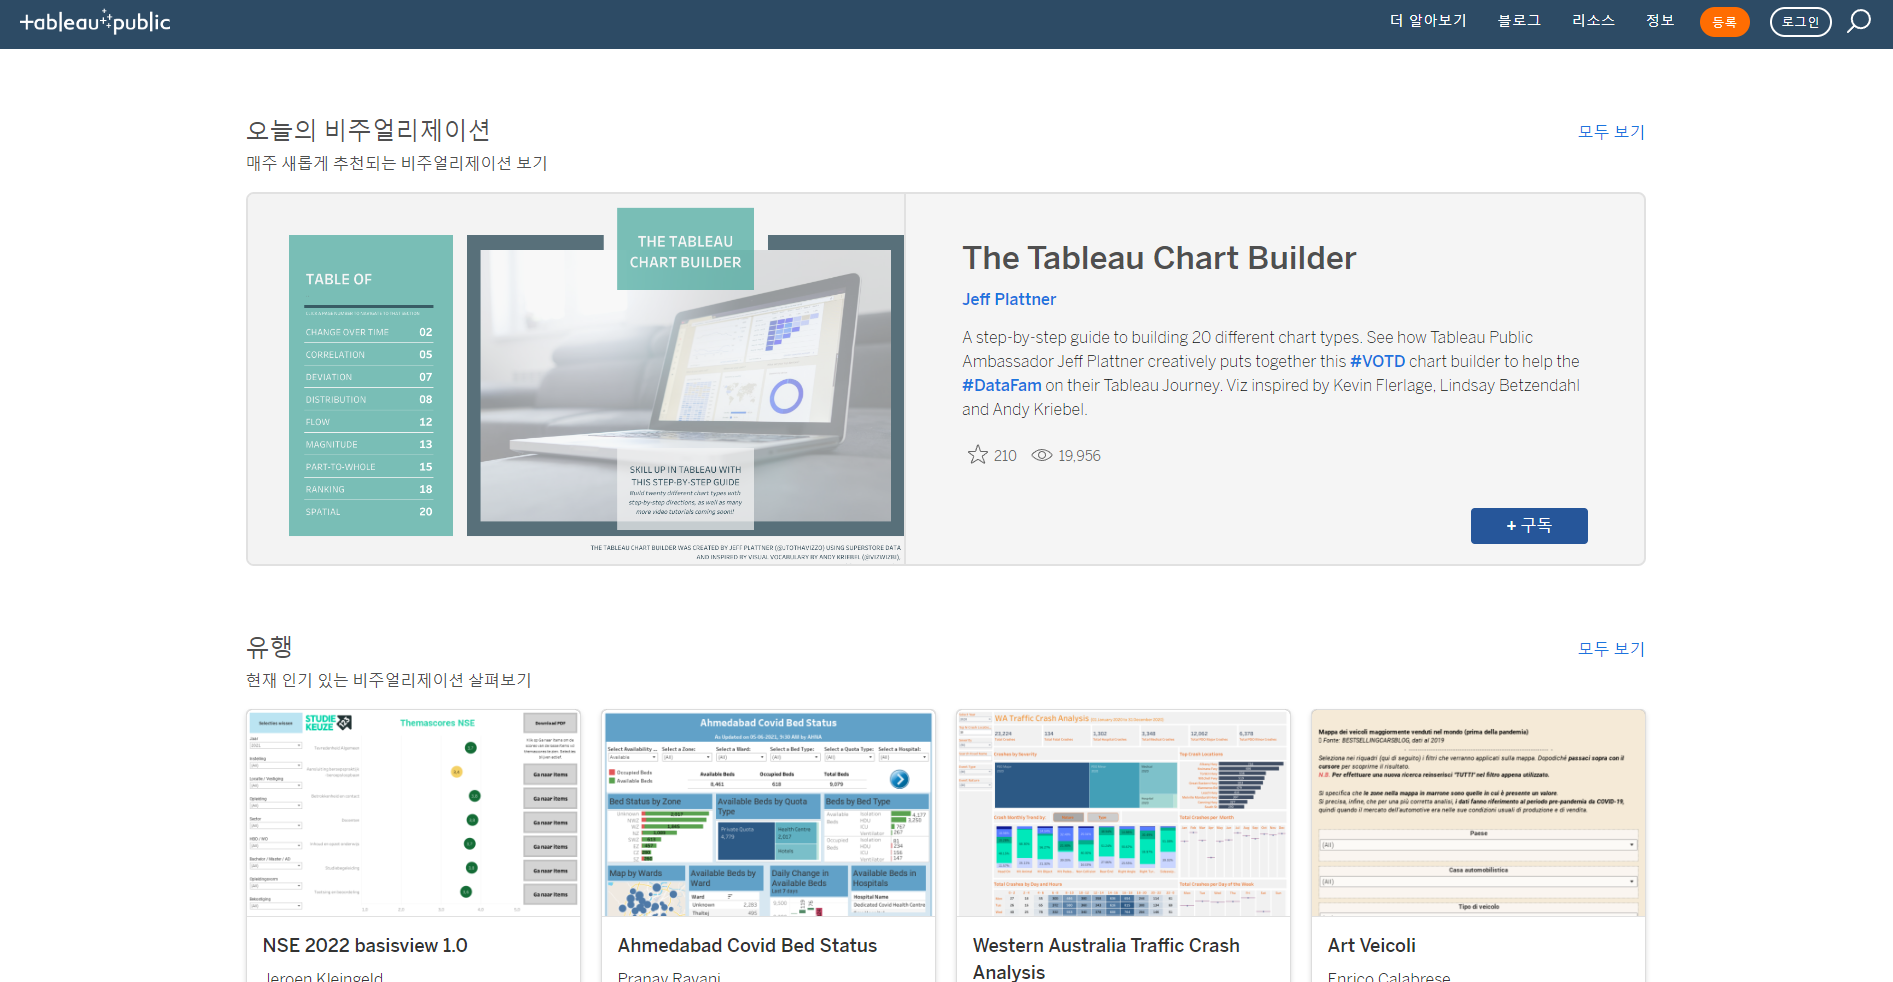Image resolution: width=1893 pixels, height=982 pixels.
Task: Open NSE 2022 basisview thumbnail
Action: pyautogui.click(x=413, y=813)
